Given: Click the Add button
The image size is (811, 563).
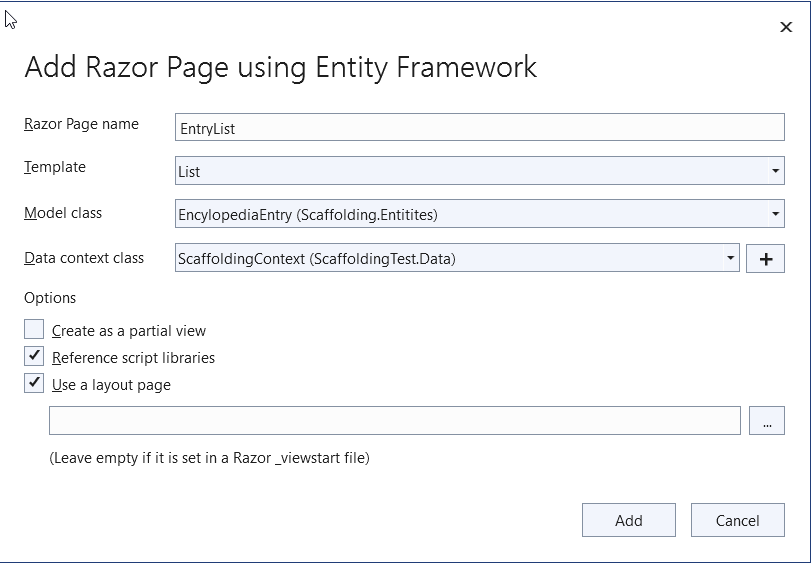Looking at the screenshot, I should click(x=628, y=520).
